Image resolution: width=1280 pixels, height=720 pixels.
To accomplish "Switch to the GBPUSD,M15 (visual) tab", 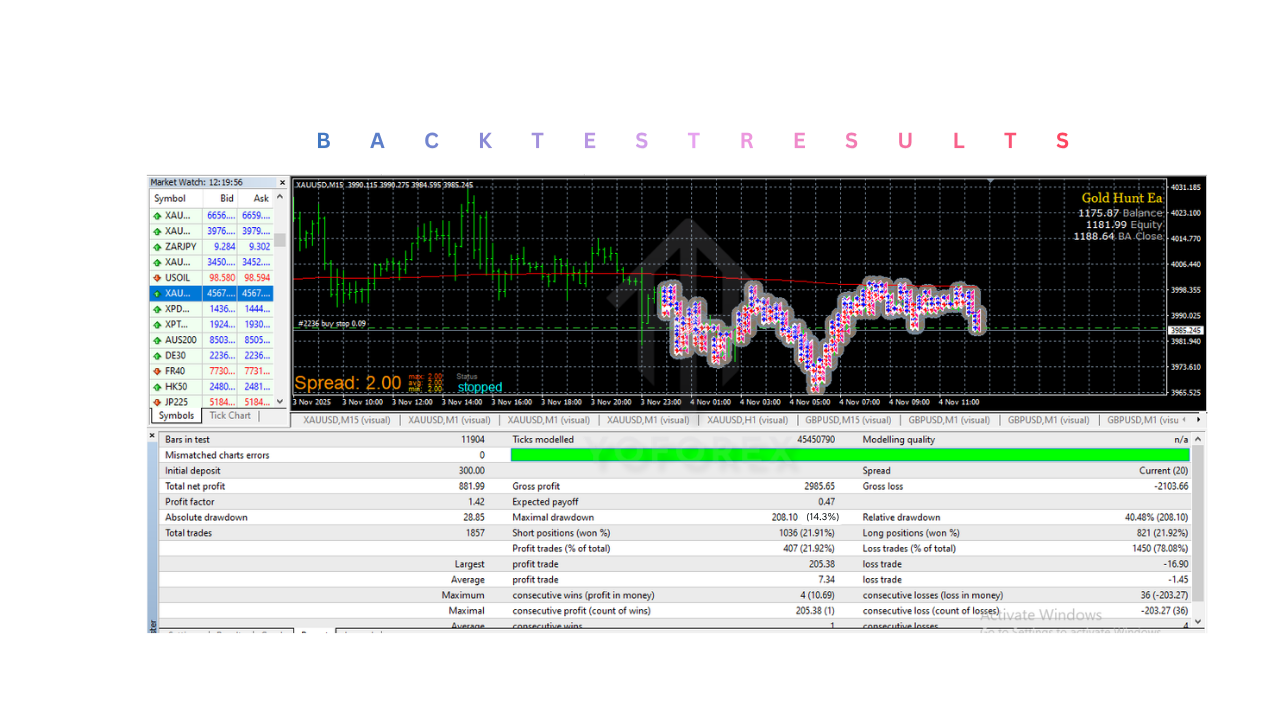I will [850, 420].
